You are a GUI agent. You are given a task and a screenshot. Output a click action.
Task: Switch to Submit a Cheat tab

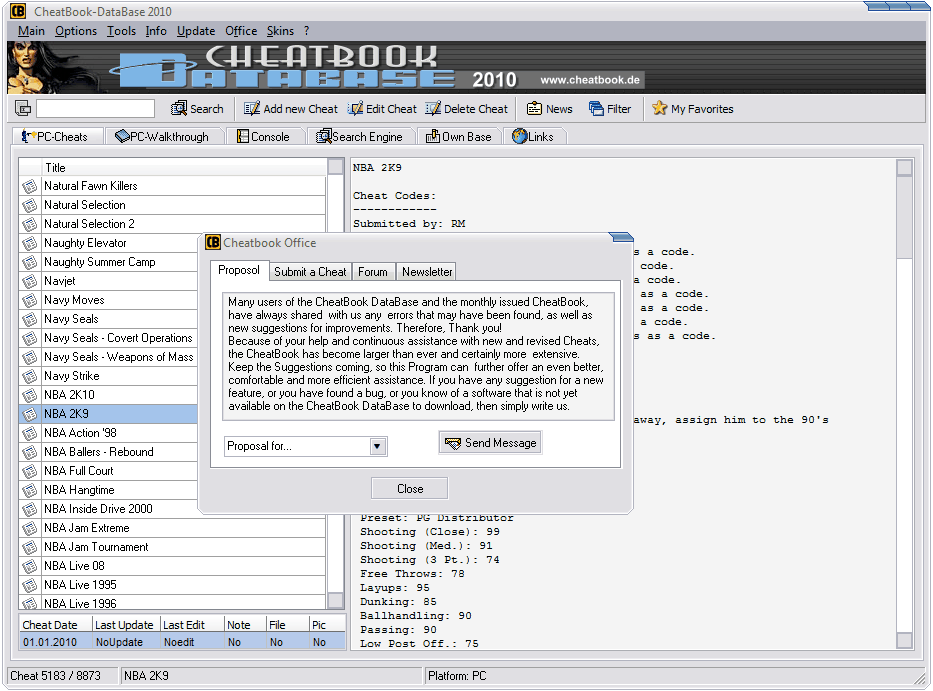point(310,271)
